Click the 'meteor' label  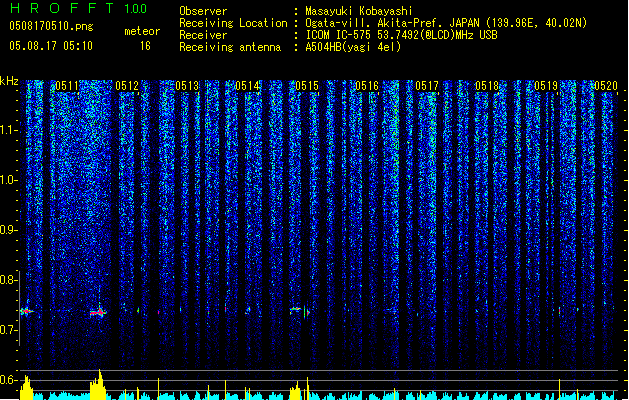point(142,31)
